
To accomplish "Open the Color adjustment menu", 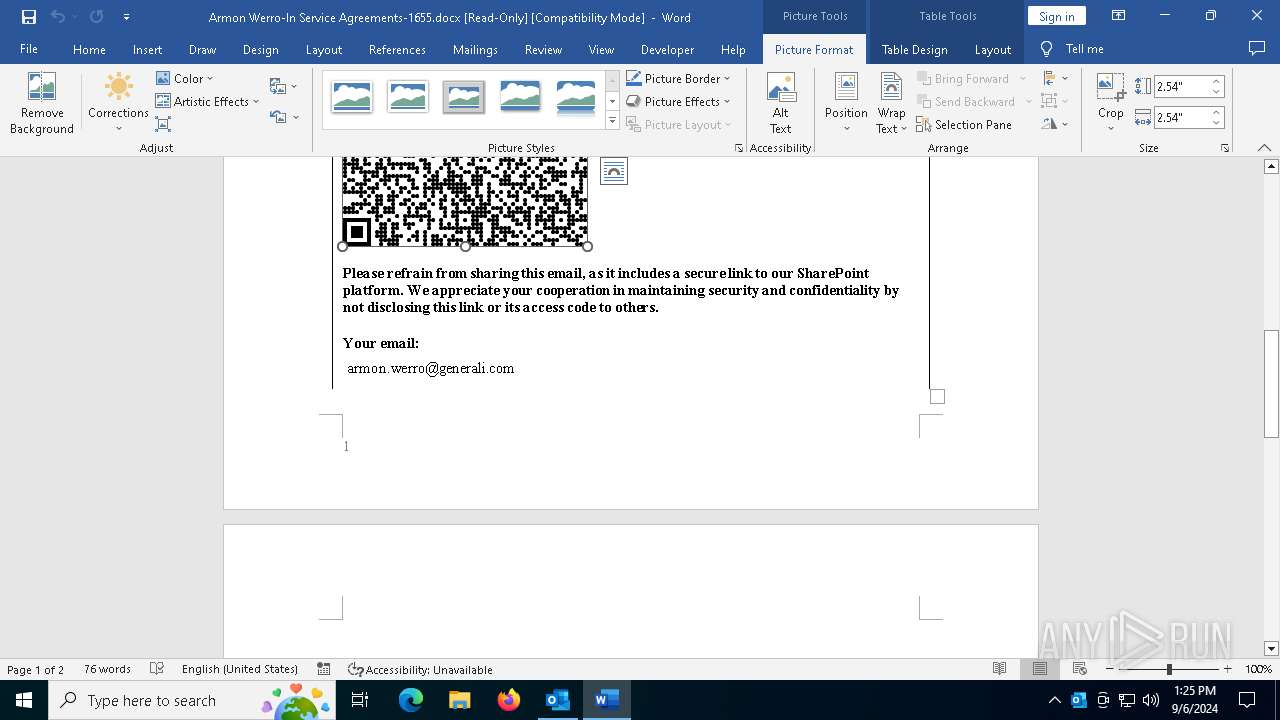I will [184, 79].
